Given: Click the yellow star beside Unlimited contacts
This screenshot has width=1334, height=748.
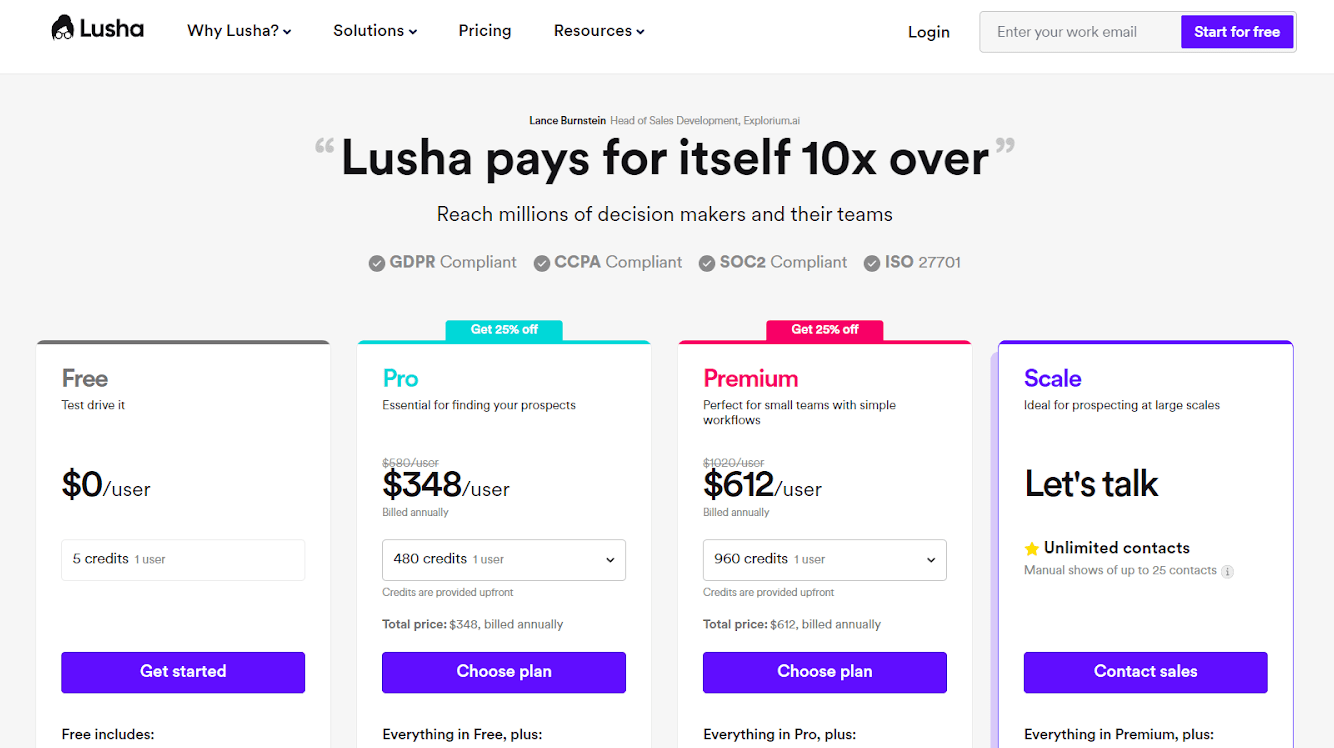Looking at the screenshot, I should point(1032,549).
